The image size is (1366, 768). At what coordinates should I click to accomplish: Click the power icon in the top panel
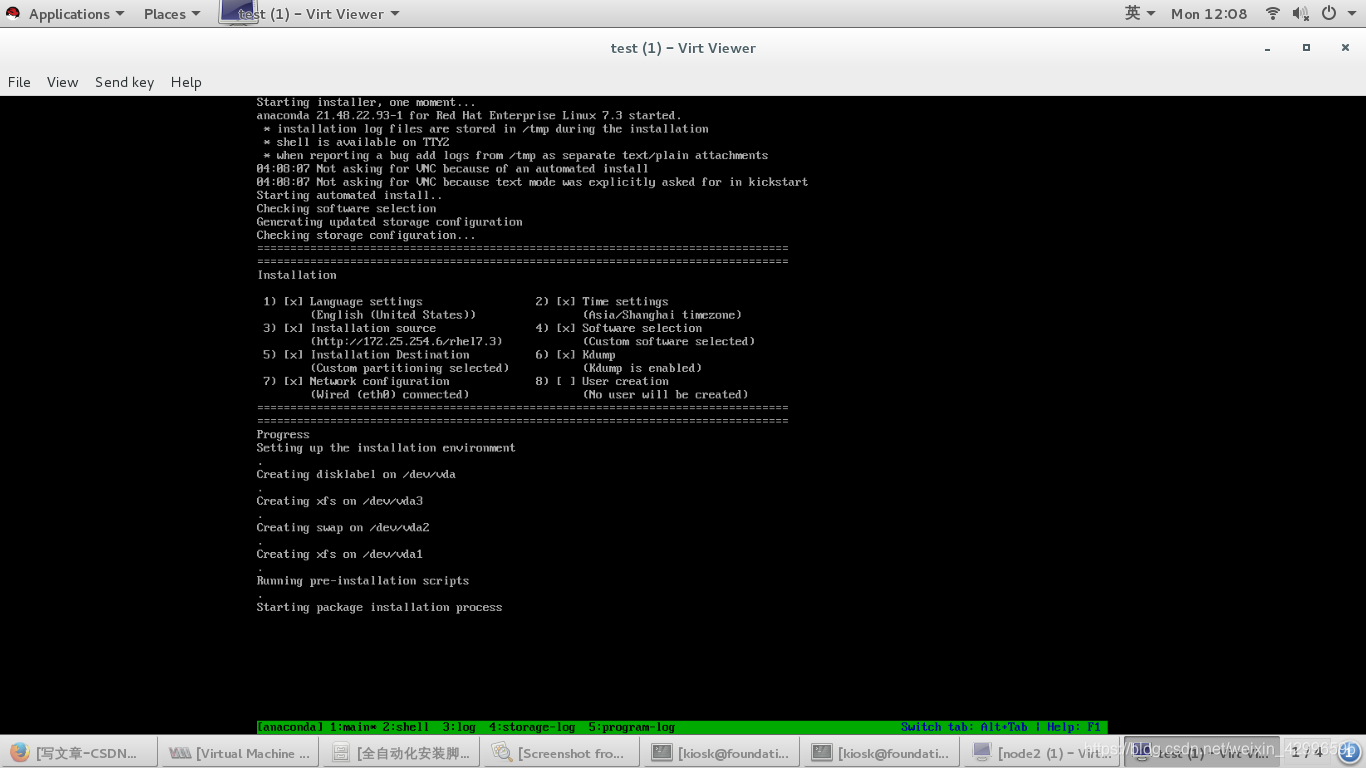(1329, 14)
